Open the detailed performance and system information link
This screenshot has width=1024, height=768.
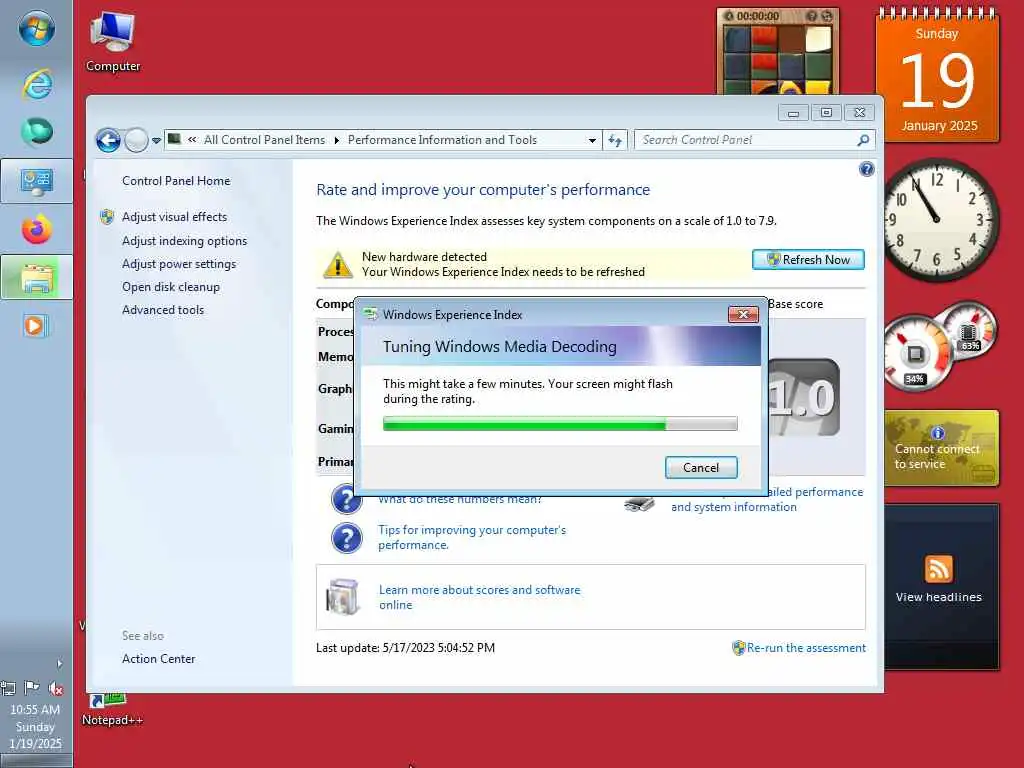(x=767, y=500)
